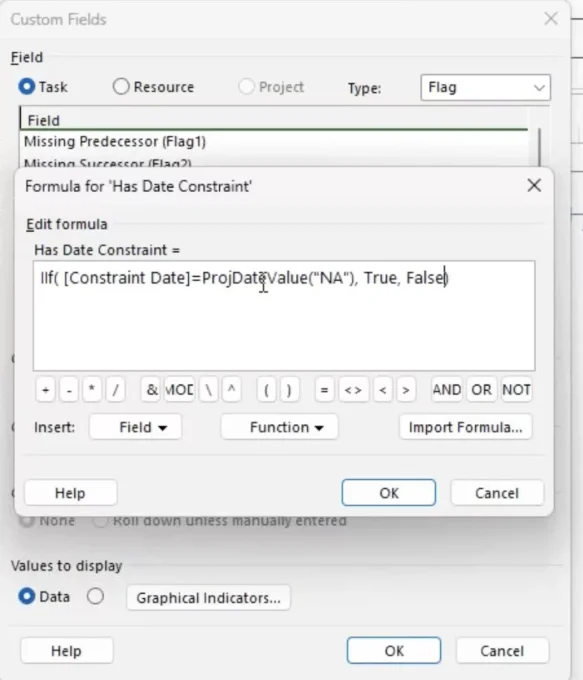The height and width of the screenshot is (680, 583).
Task: Click the Field column header
Action: point(273,120)
